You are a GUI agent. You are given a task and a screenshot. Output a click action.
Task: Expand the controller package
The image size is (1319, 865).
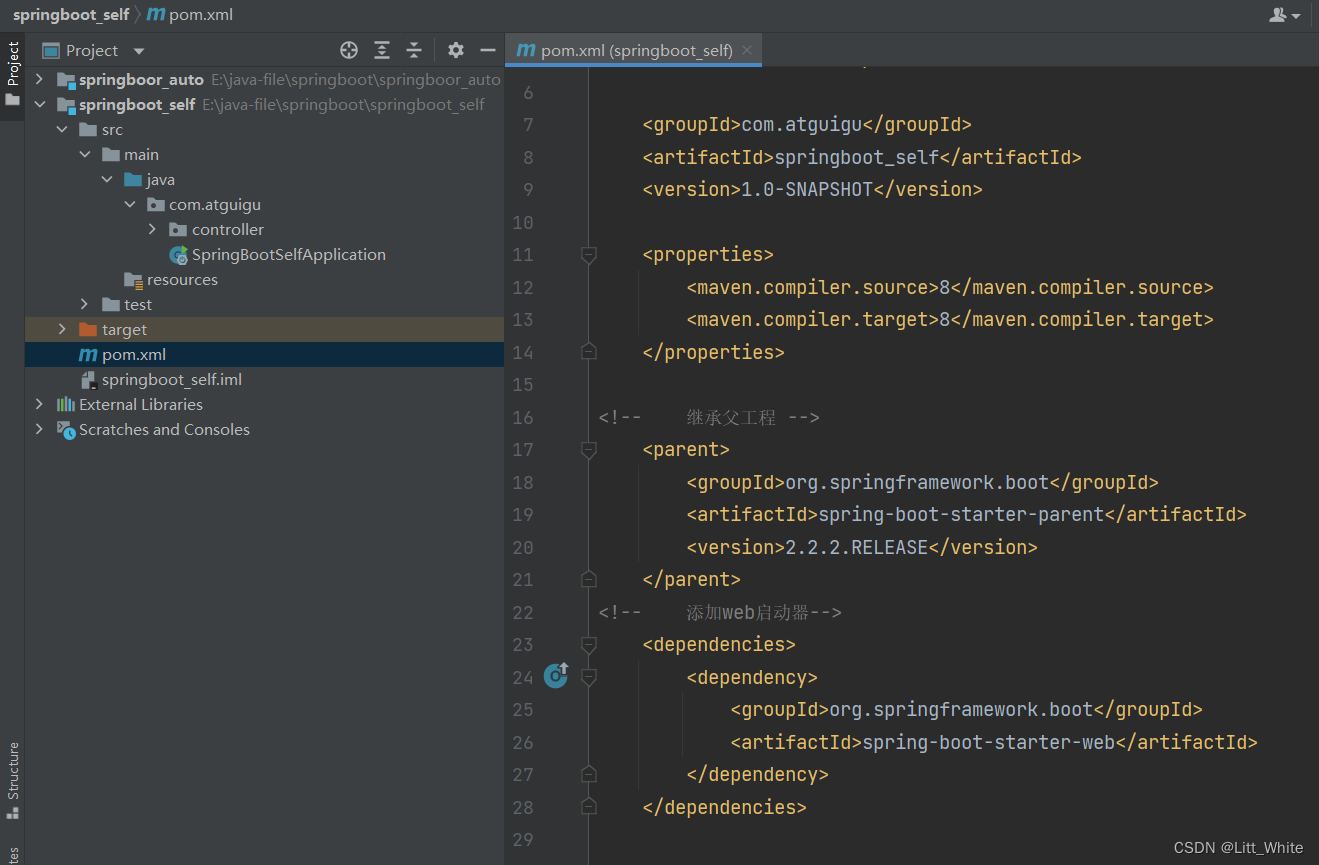[152, 229]
